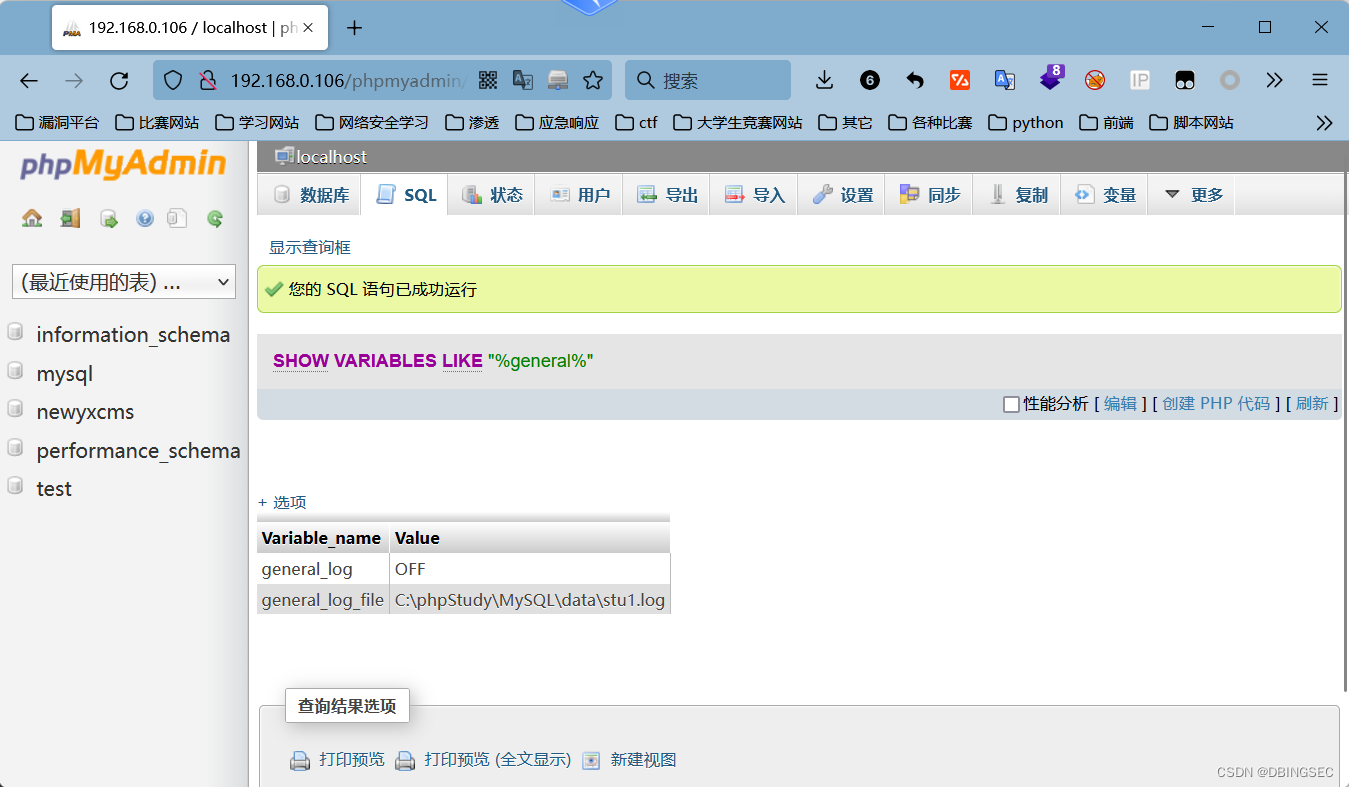The height and width of the screenshot is (787, 1349).
Task: Open the 复制 tab
Action: coord(1017,195)
